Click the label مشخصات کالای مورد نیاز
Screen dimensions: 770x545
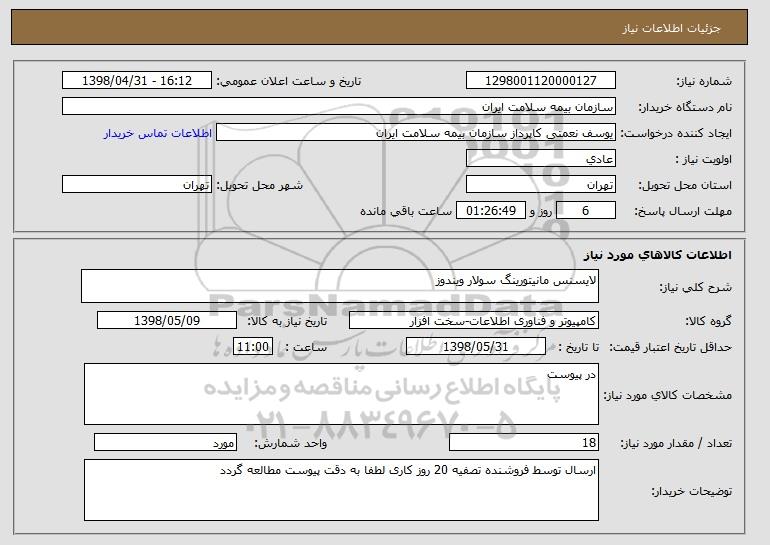click(667, 395)
